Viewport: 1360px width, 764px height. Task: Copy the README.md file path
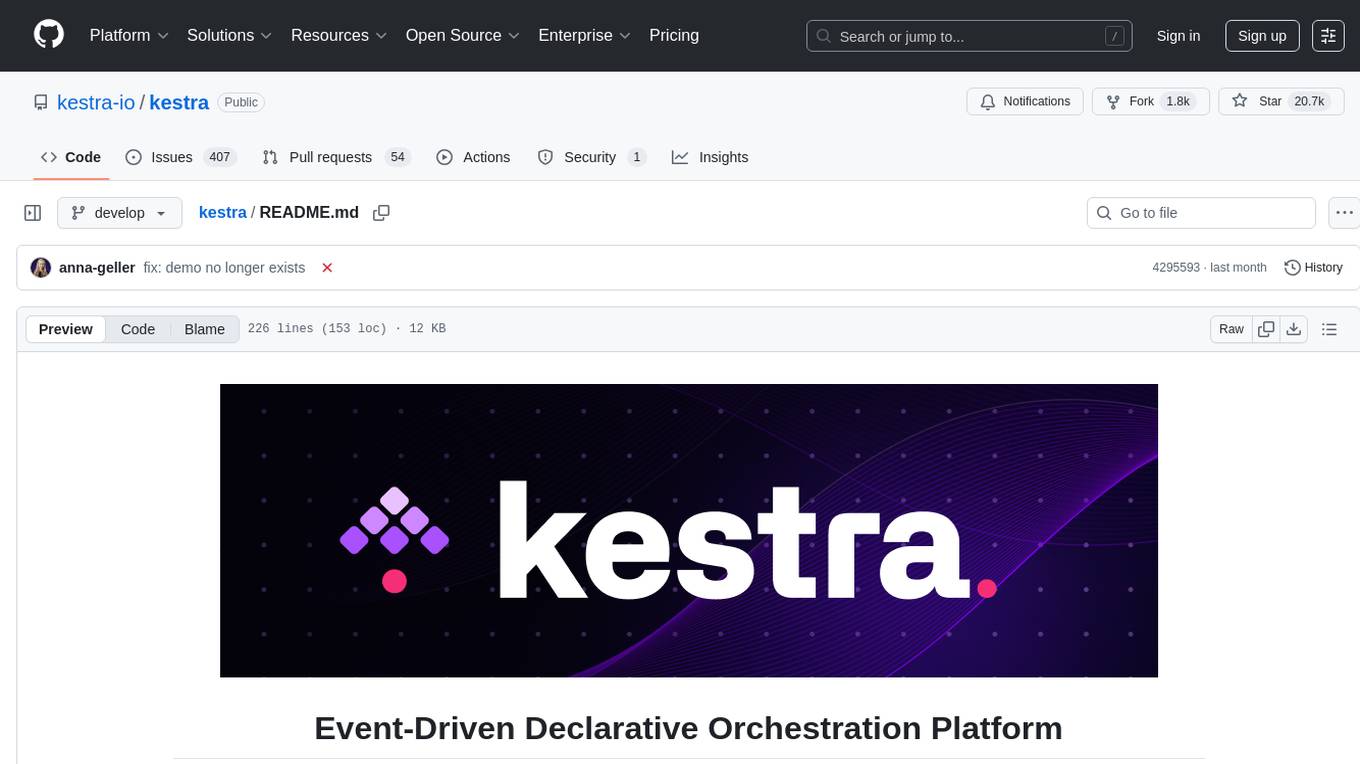pos(381,213)
